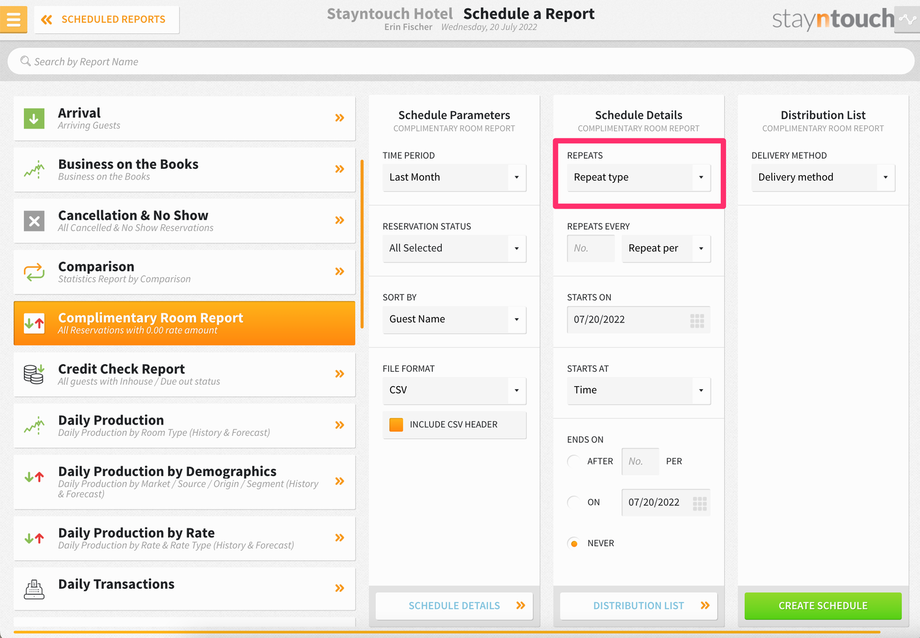Select the Ends On After radio button
Image resolution: width=920 pixels, height=638 pixels.
pyautogui.click(x=574, y=461)
